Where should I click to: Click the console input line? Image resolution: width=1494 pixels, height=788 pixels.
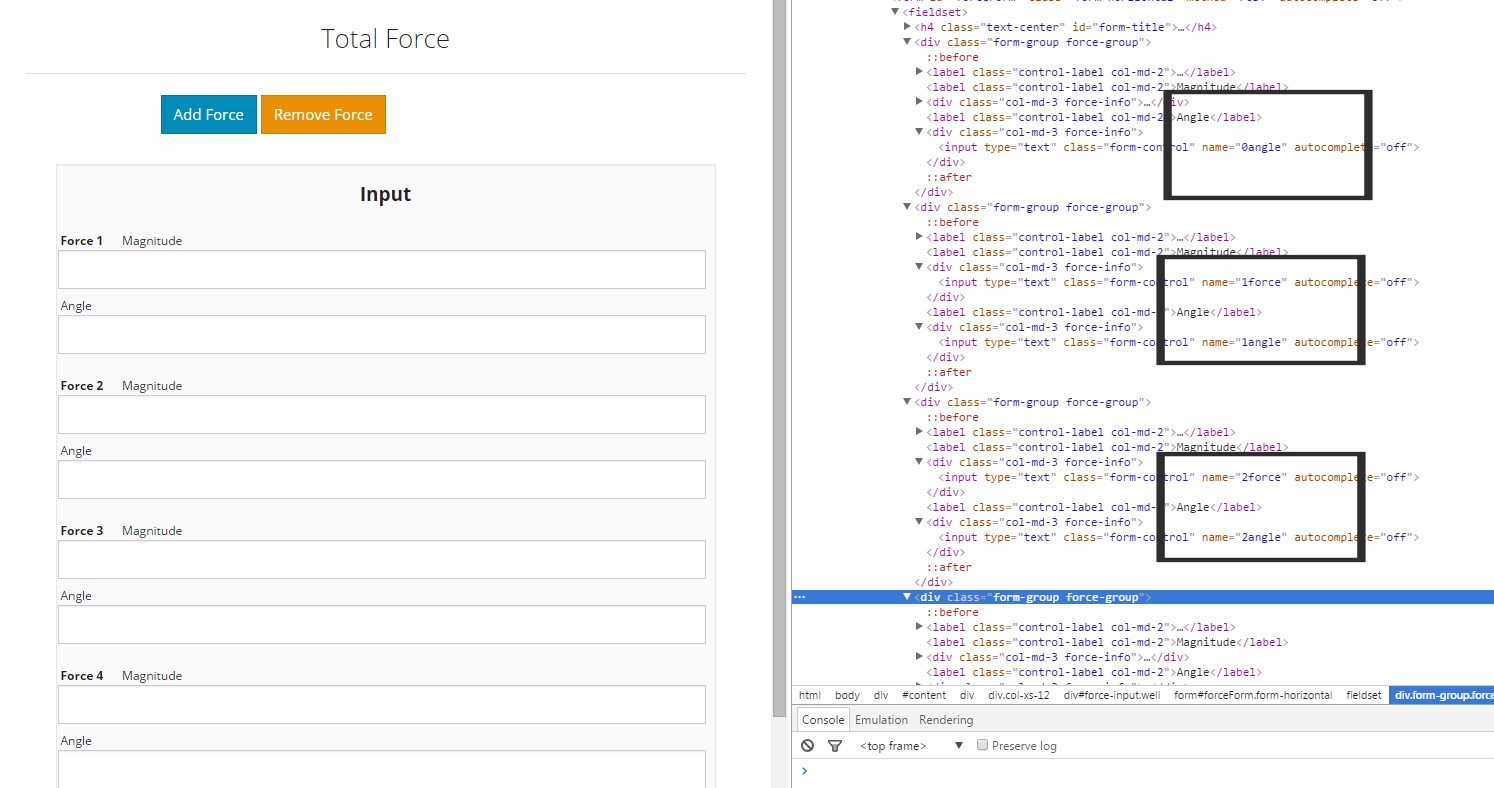[1150, 771]
